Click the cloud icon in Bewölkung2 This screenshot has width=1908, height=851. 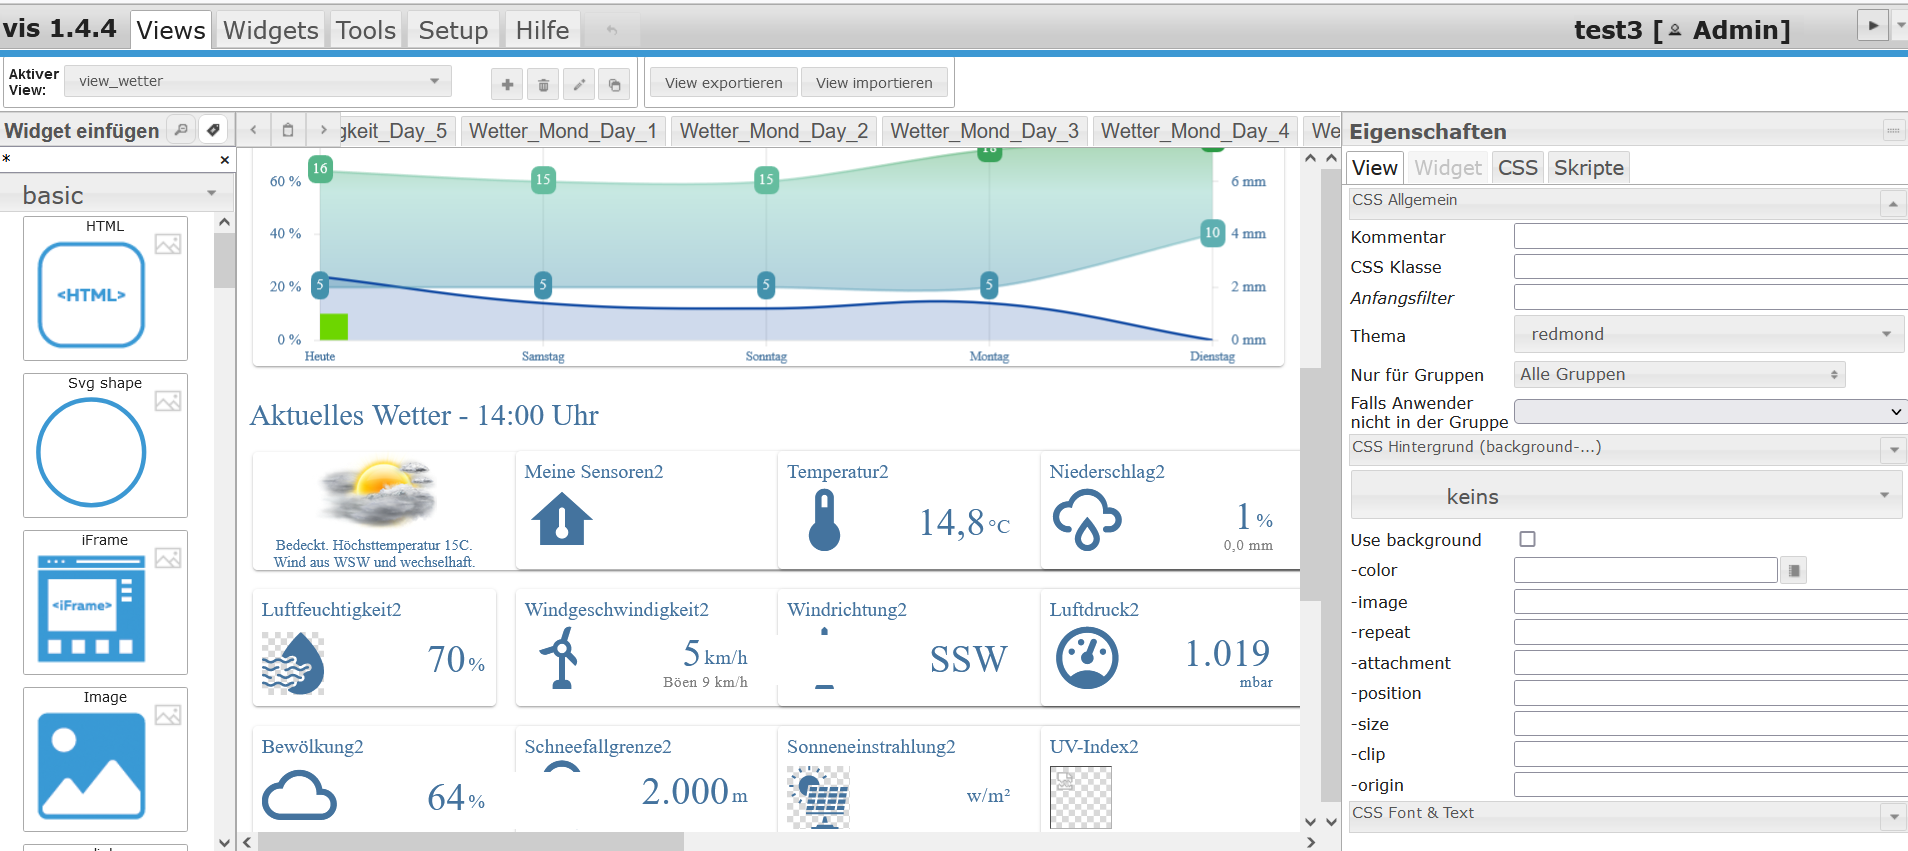tap(299, 796)
